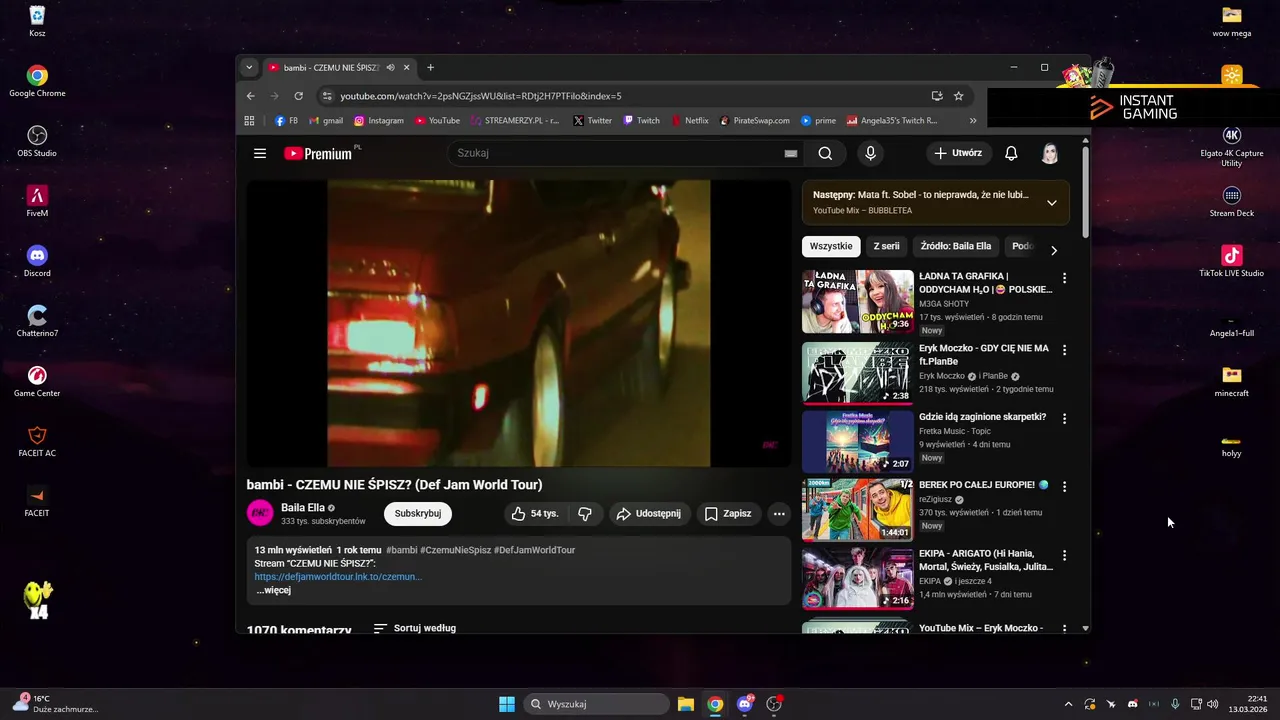Open the defjamworldtour.lnk.to link
The width and height of the screenshot is (1280, 720).
338,577
